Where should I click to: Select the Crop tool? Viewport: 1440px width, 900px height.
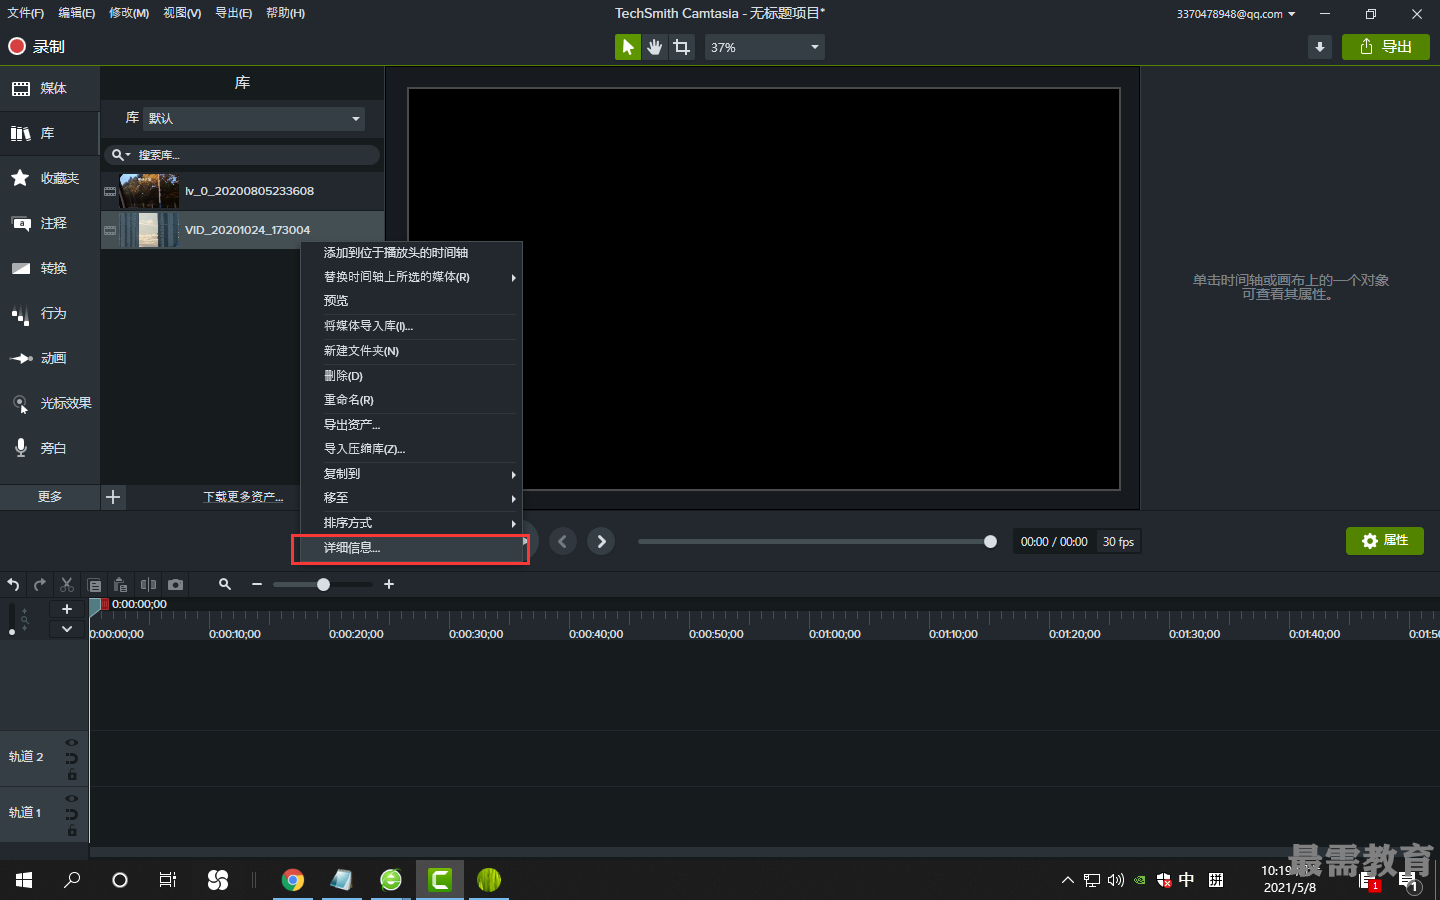pos(682,47)
